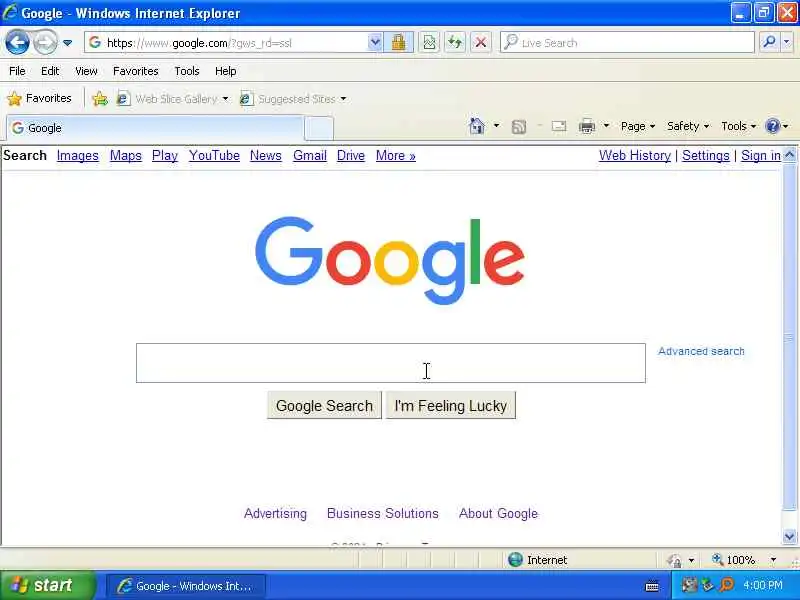Click the Advanced search link
Screen dimensions: 800x600
pyautogui.click(x=701, y=351)
